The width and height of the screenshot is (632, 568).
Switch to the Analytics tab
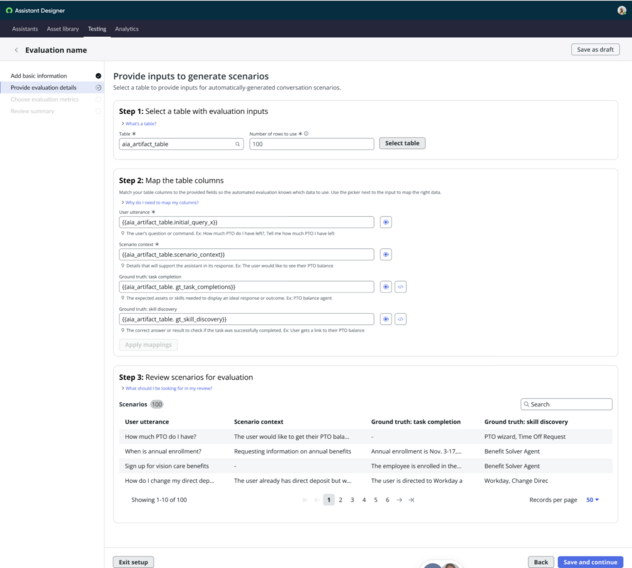click(x=127, y=29)
